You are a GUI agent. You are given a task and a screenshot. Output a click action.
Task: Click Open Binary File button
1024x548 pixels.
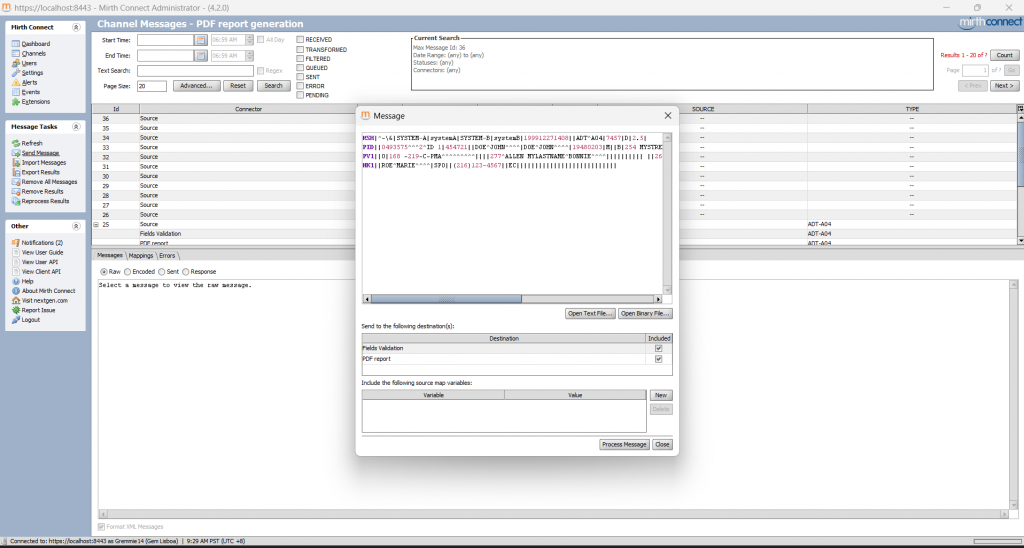pos(645,314)
